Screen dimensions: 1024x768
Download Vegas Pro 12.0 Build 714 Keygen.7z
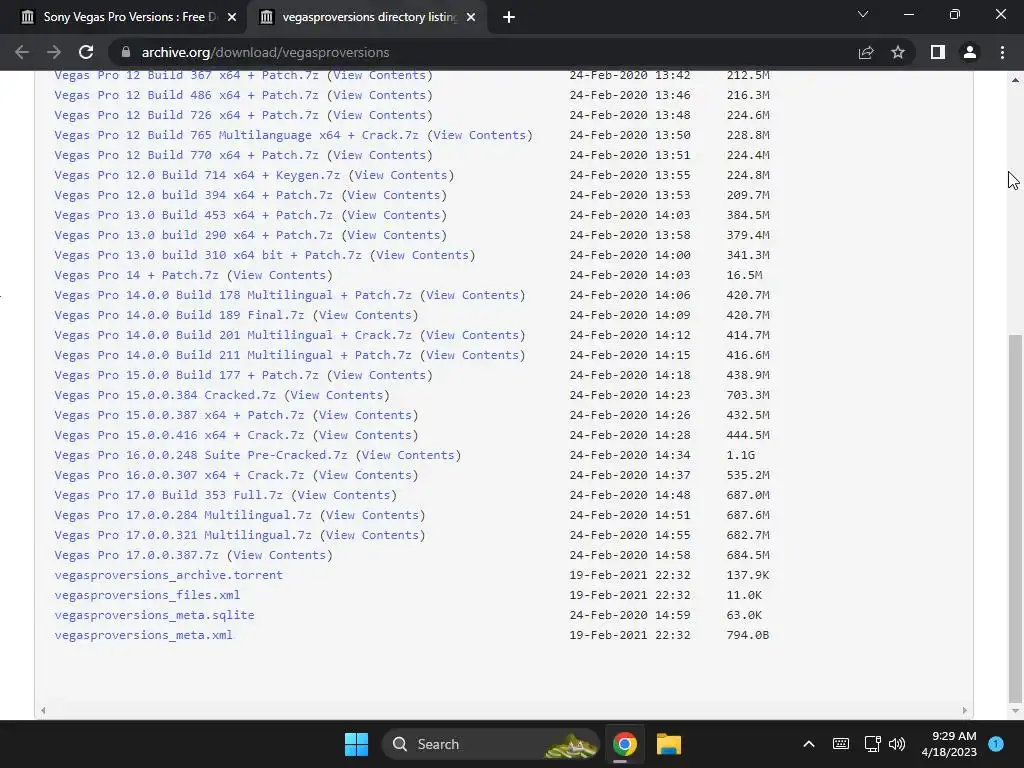pyautogui.click(x=197, y=175)
